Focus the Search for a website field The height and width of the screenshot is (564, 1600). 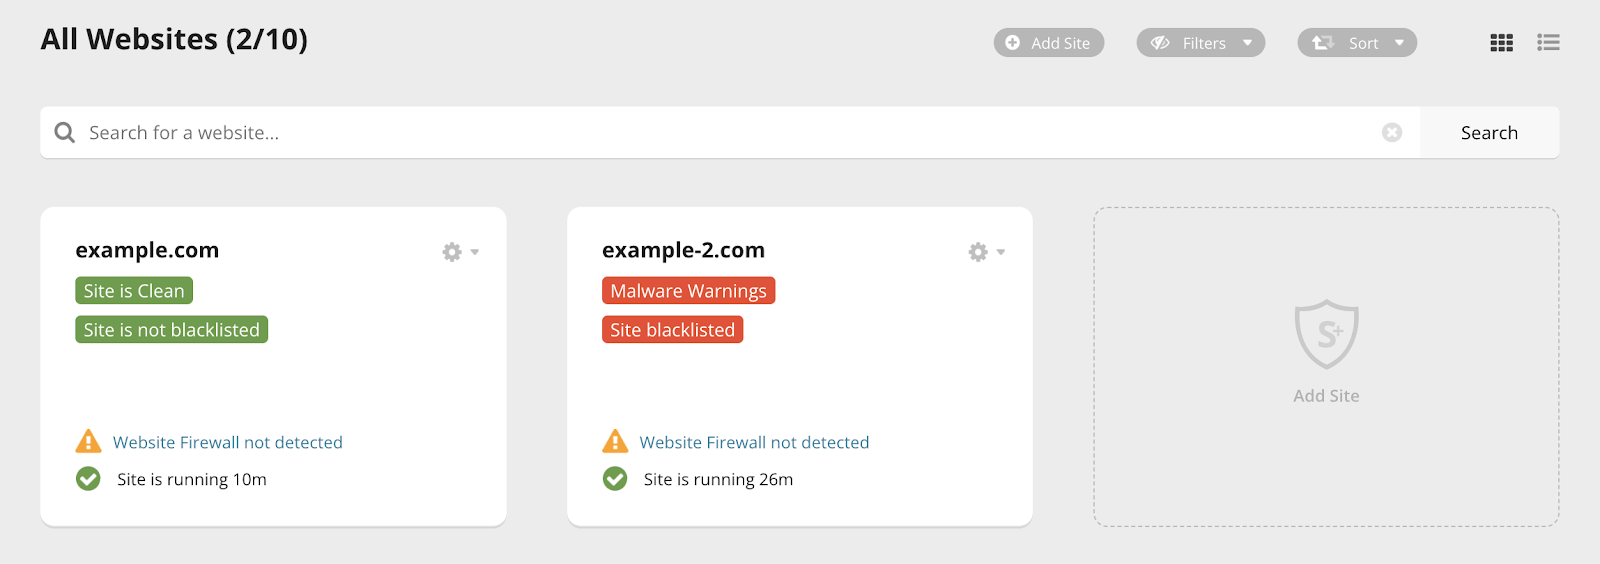[730, 133]
